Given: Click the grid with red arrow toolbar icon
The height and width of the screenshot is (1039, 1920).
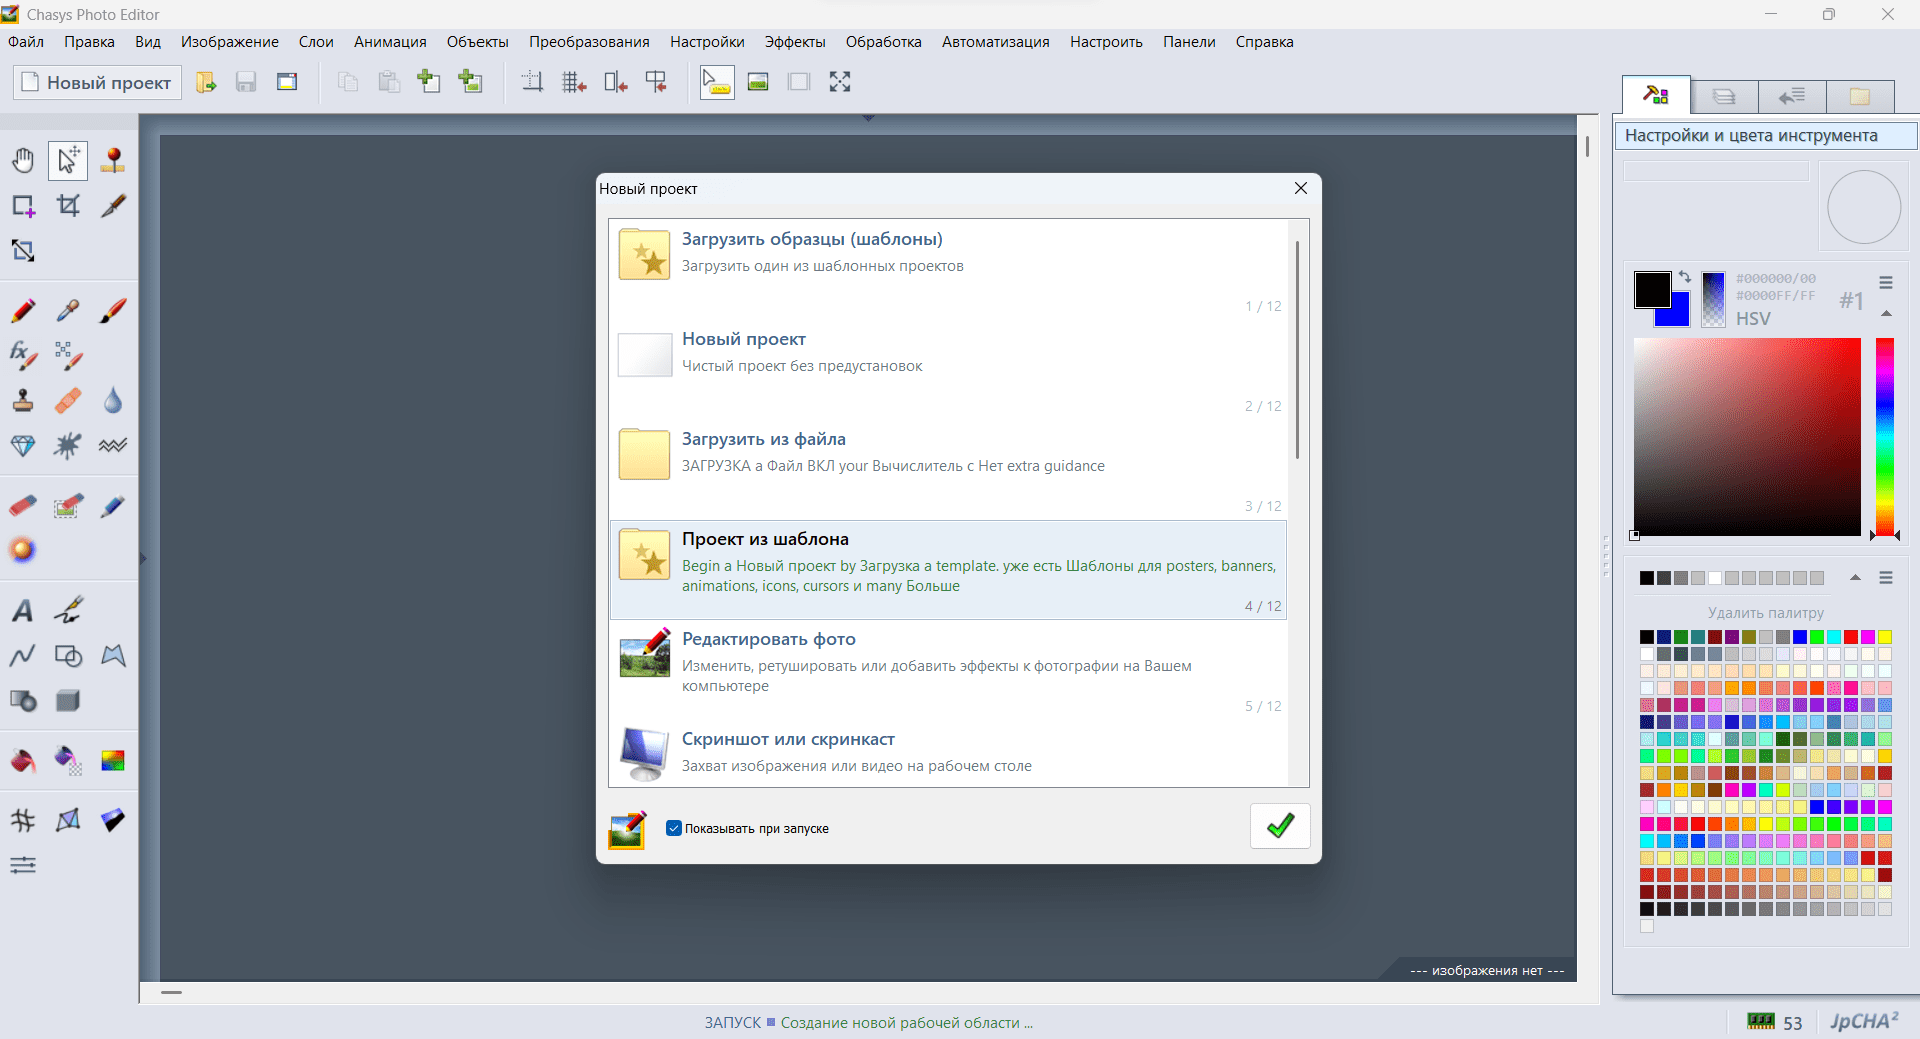Looking at the screenshot, I should pyautogui.click(x=574, y=82).
